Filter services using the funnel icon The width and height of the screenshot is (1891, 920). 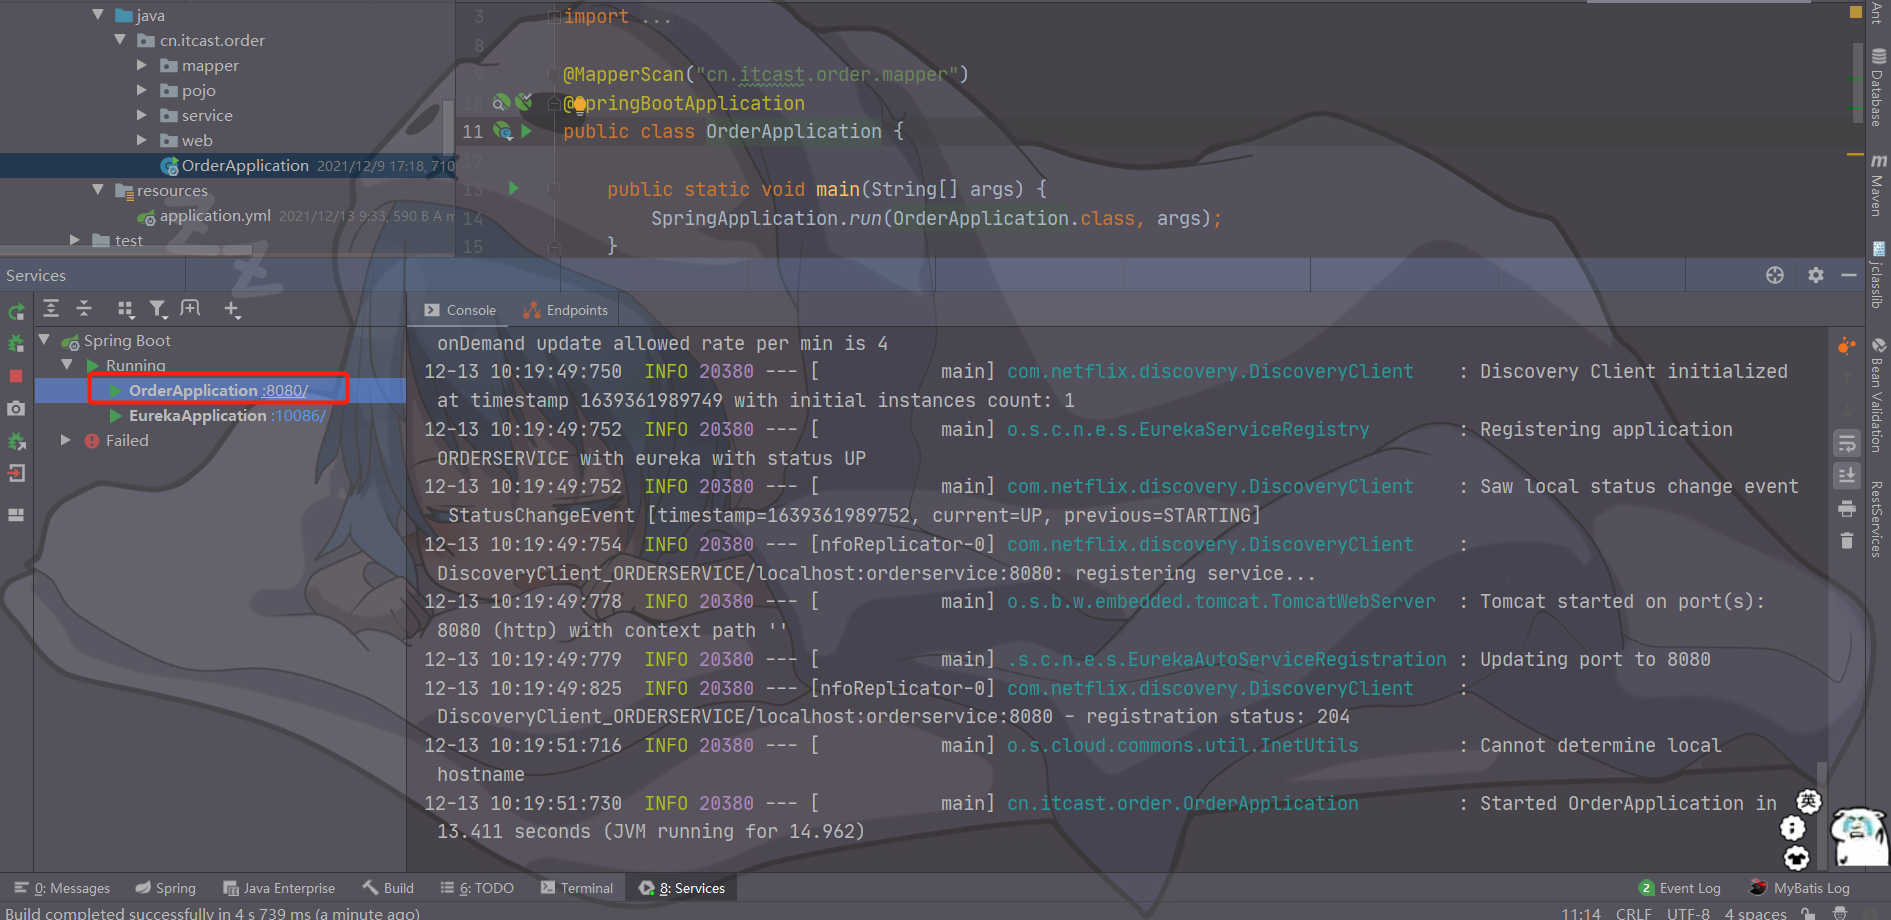[158, 309]
